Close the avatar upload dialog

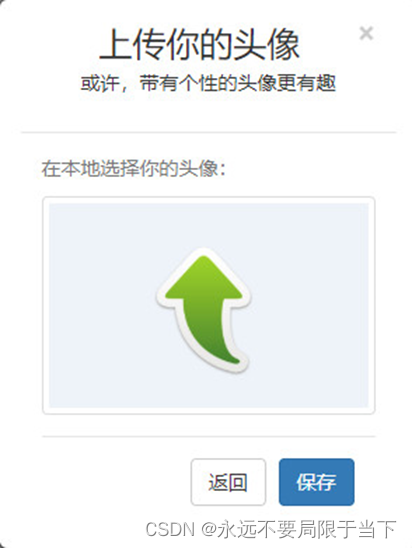[366, 33]
